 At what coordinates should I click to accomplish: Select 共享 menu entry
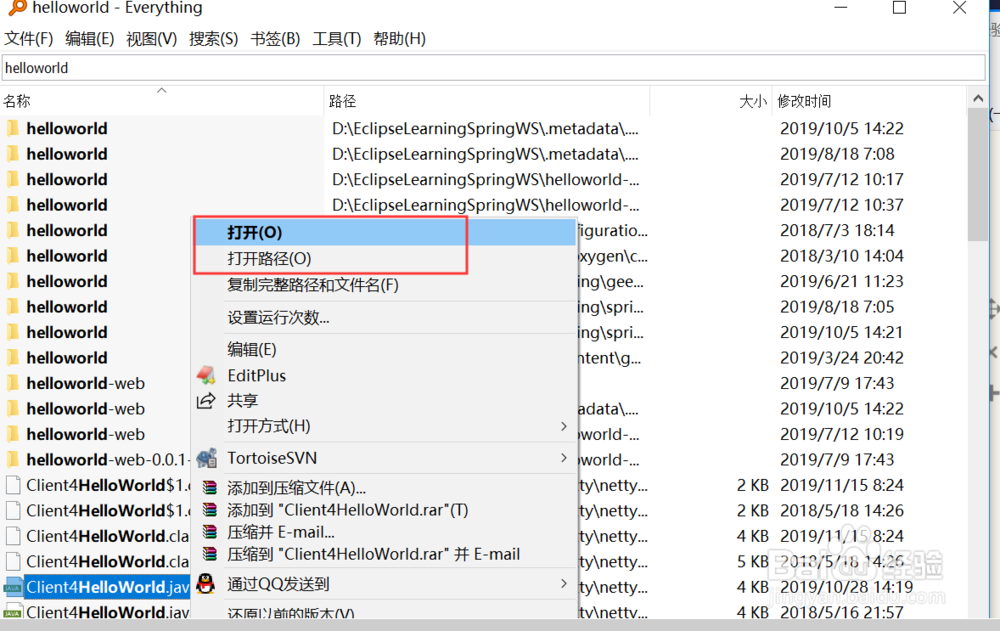coord(385,401)
